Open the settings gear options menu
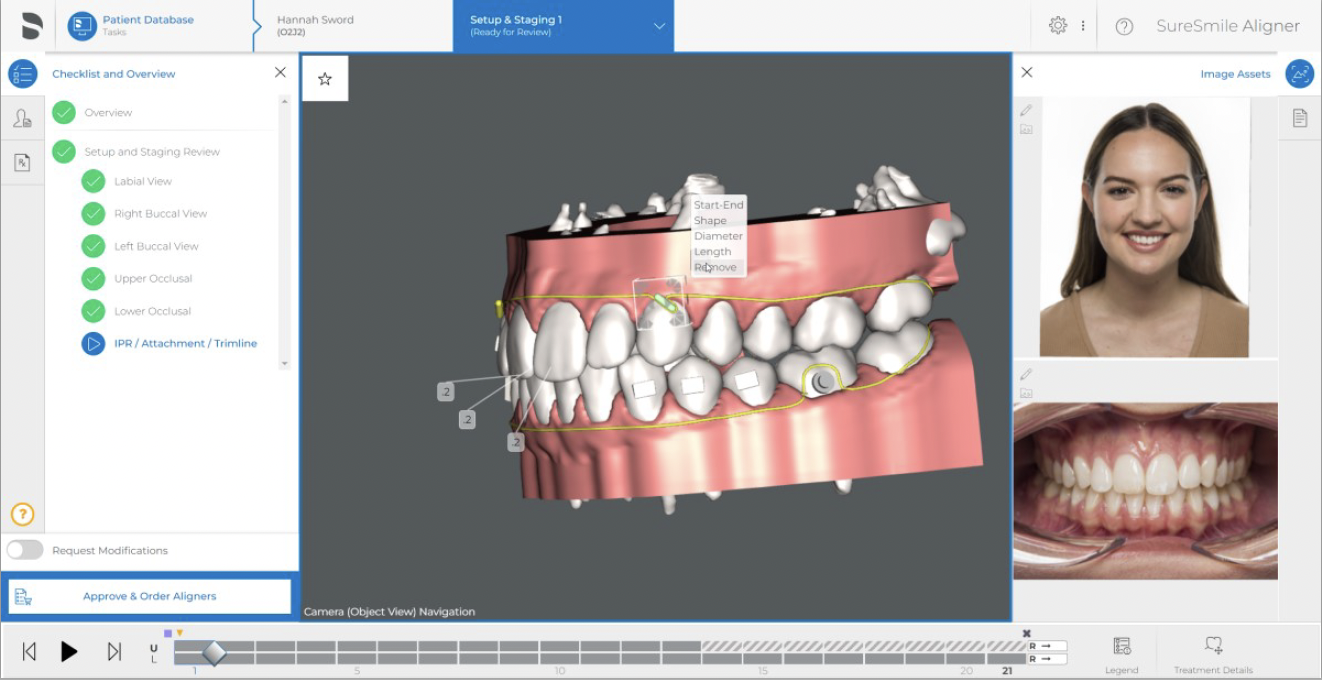The image size is (1322, 680). pos(1058,26)
